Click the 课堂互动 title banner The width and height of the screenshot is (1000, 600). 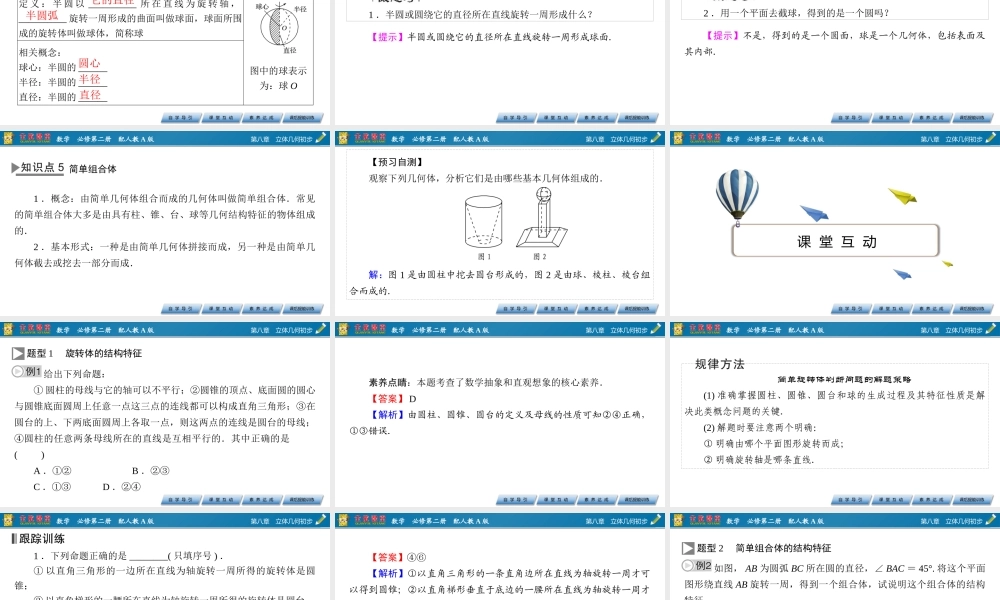(837, 241)
